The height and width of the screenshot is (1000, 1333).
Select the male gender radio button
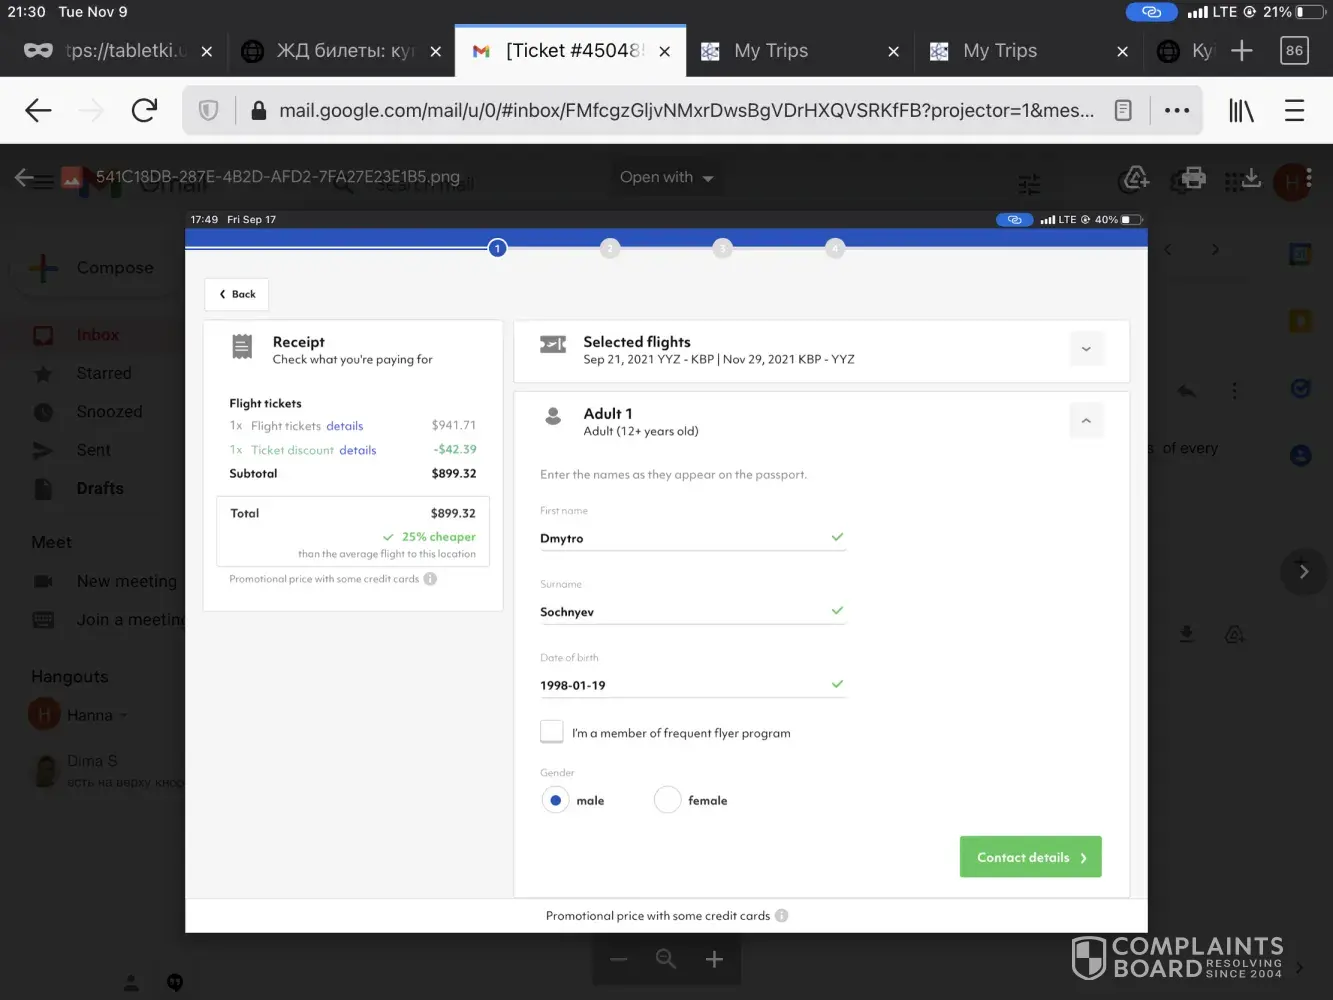coord(555,800)
